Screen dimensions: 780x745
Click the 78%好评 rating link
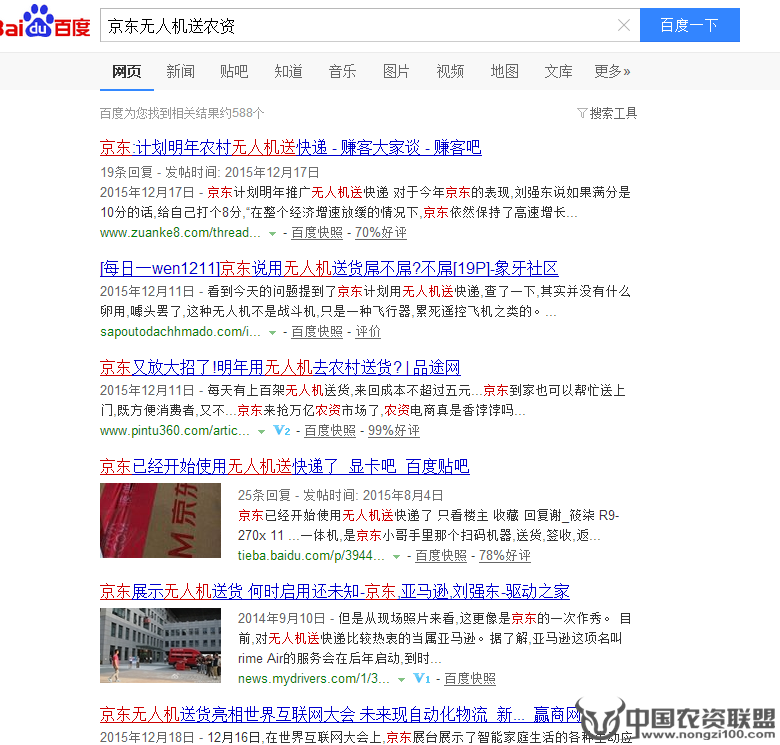pos(504,556)
